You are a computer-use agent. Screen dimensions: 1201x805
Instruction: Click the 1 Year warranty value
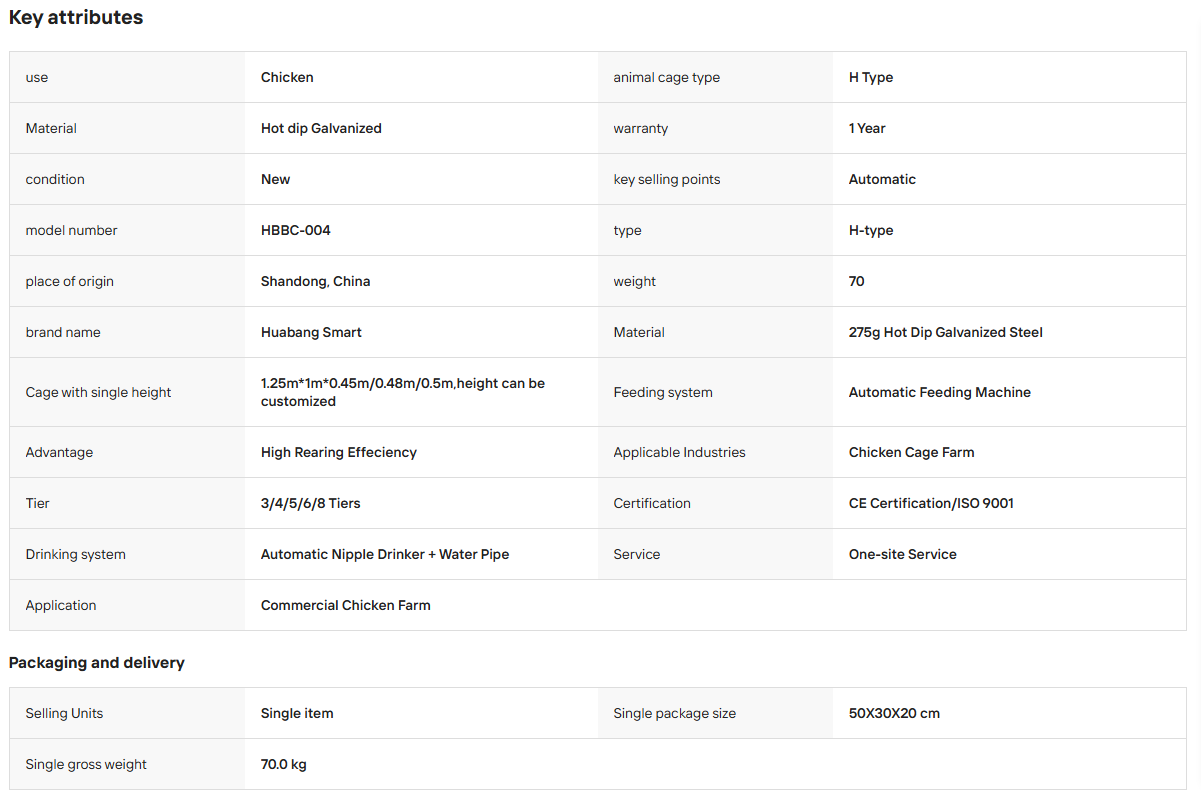click(x=867, y=128)
